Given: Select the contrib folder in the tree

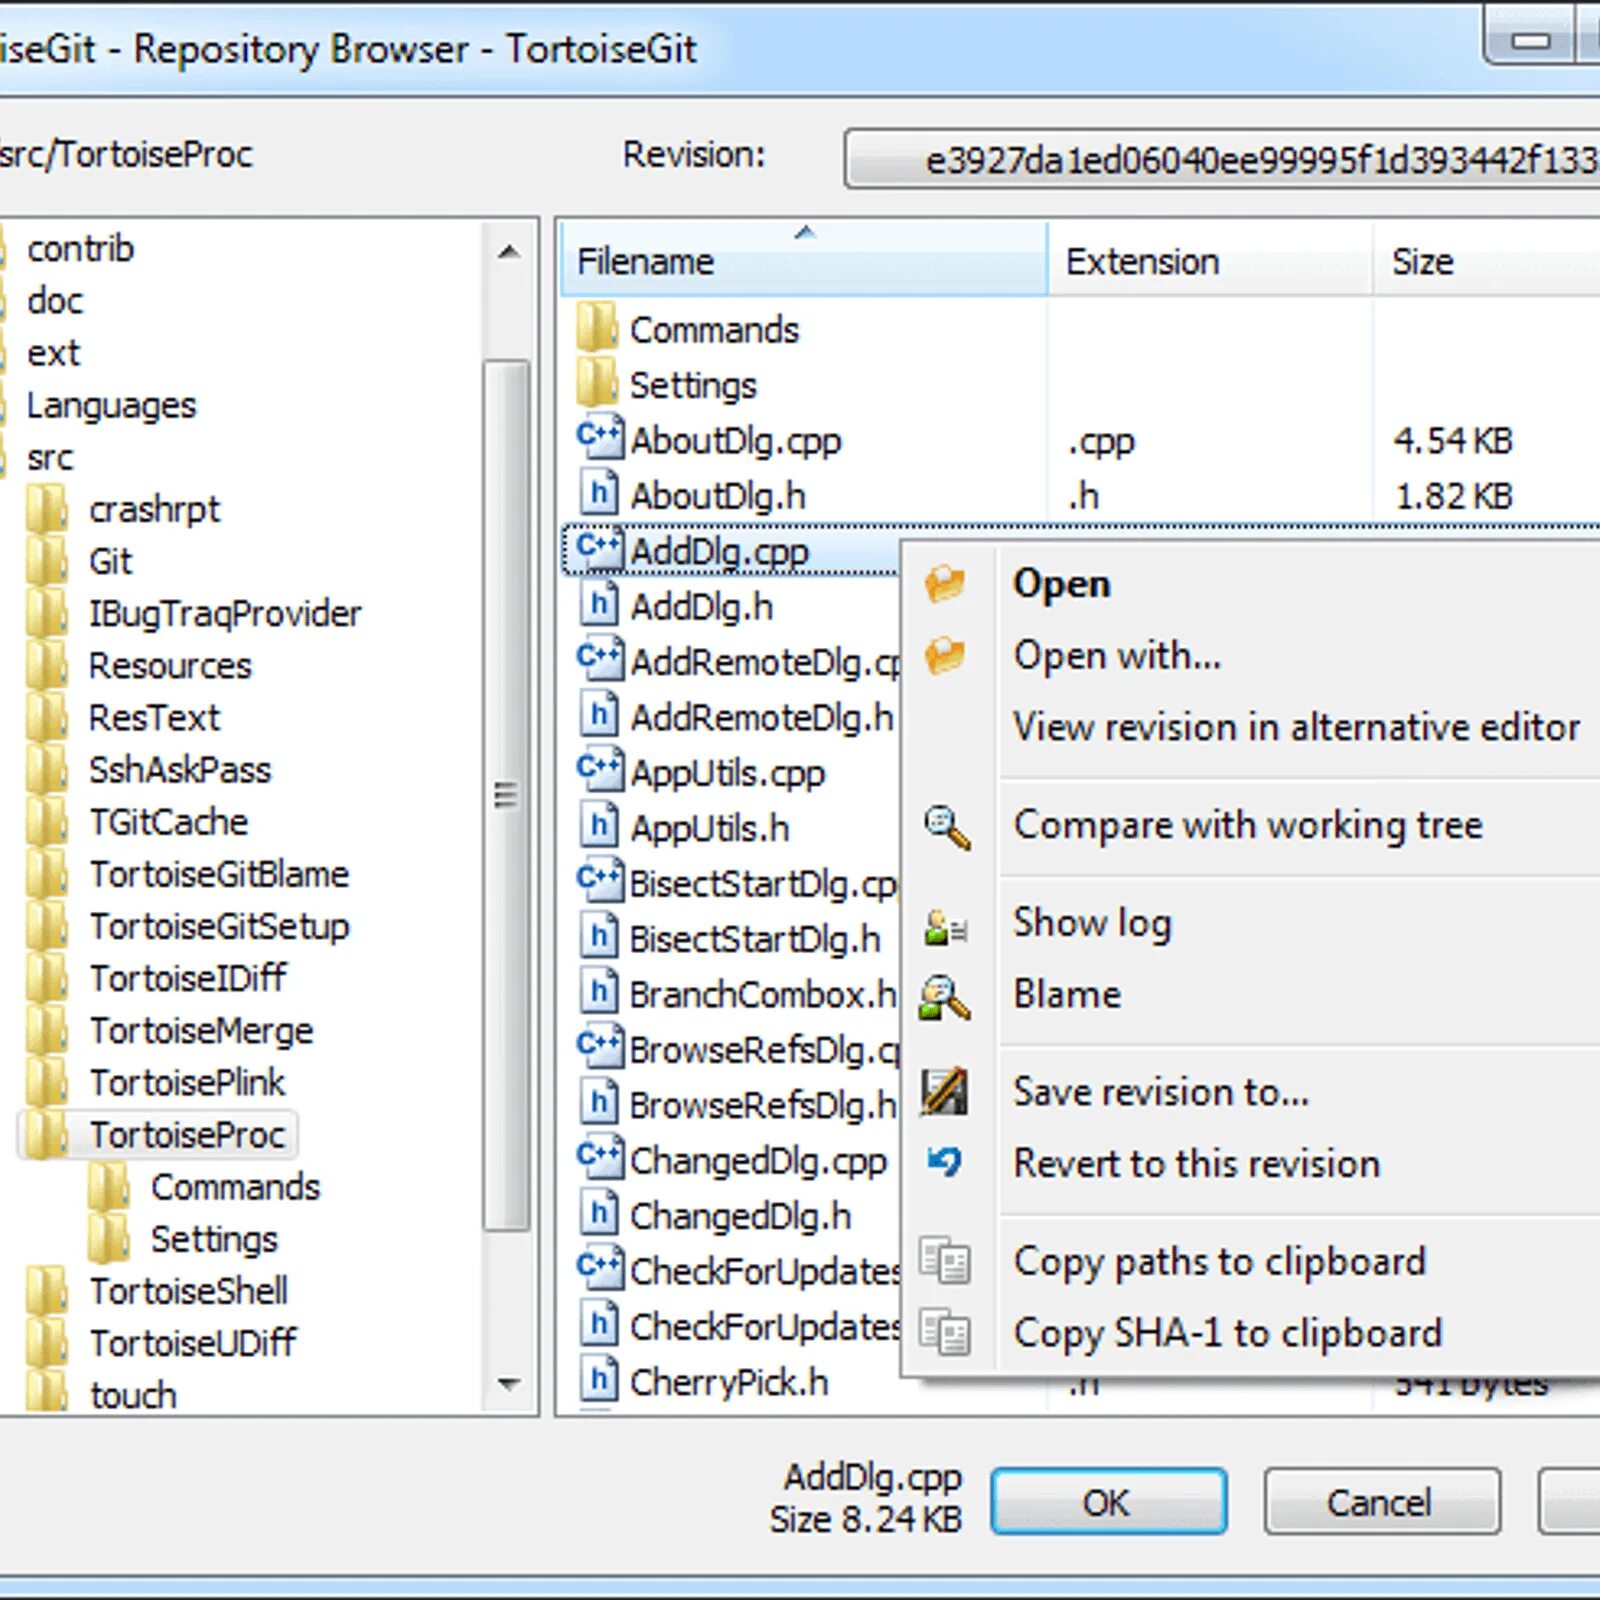Looking at the screenshot, I should 80,249.
